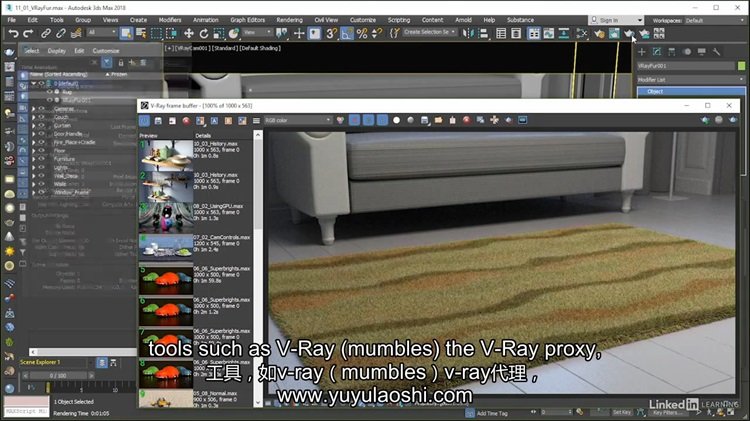This screenshot has width=750, height=421.
Task: Open the Scripting menu
Action: click(399, 20)
